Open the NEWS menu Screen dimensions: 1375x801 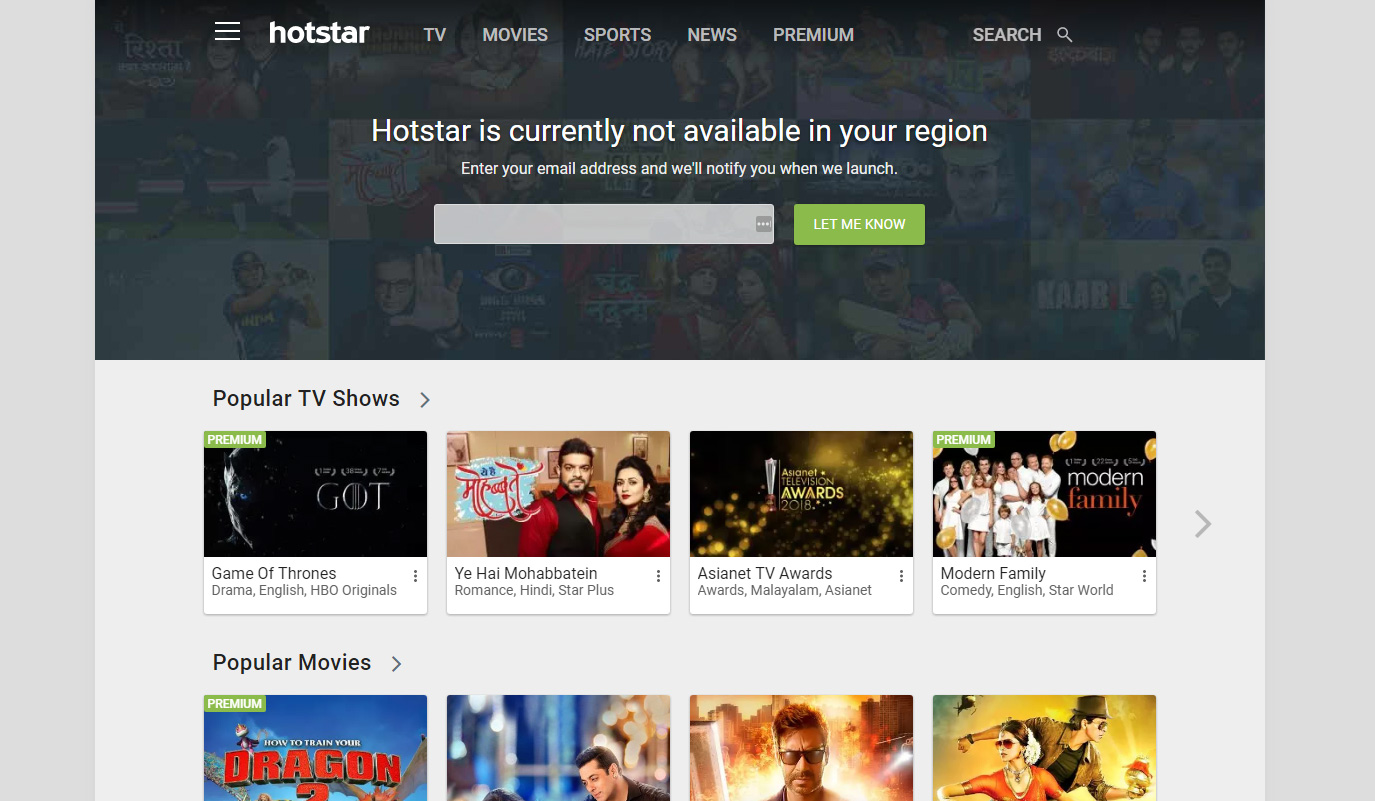coord(712,35)
